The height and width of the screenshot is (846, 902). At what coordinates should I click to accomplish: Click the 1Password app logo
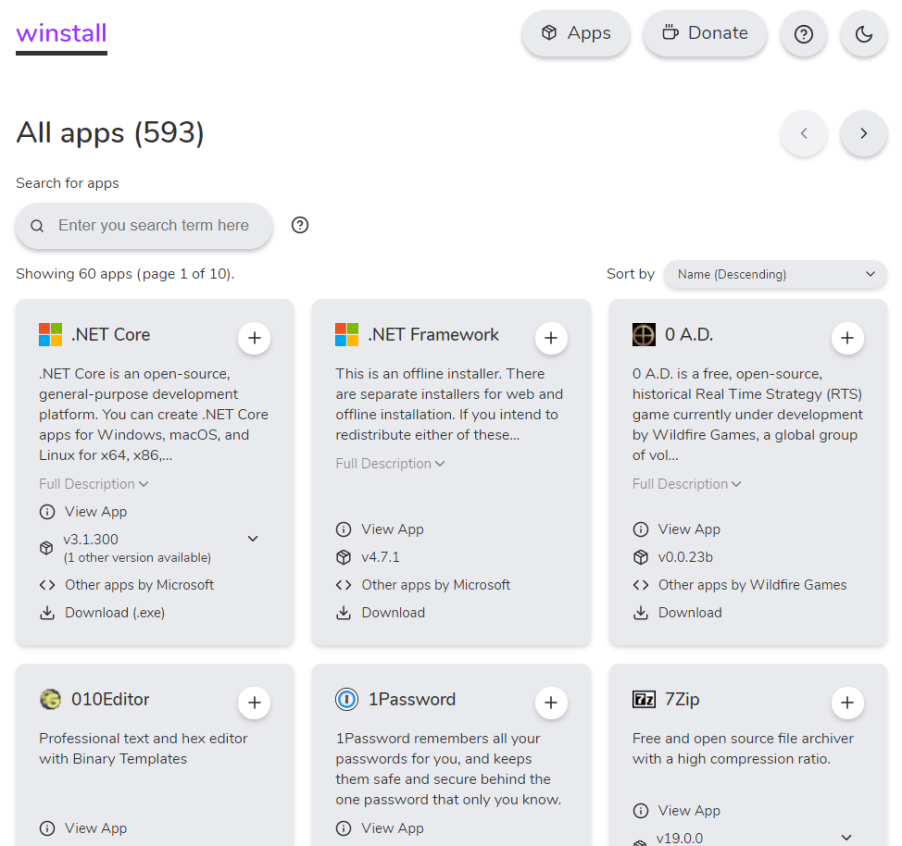pyautogui.click(x=347, y=699)
